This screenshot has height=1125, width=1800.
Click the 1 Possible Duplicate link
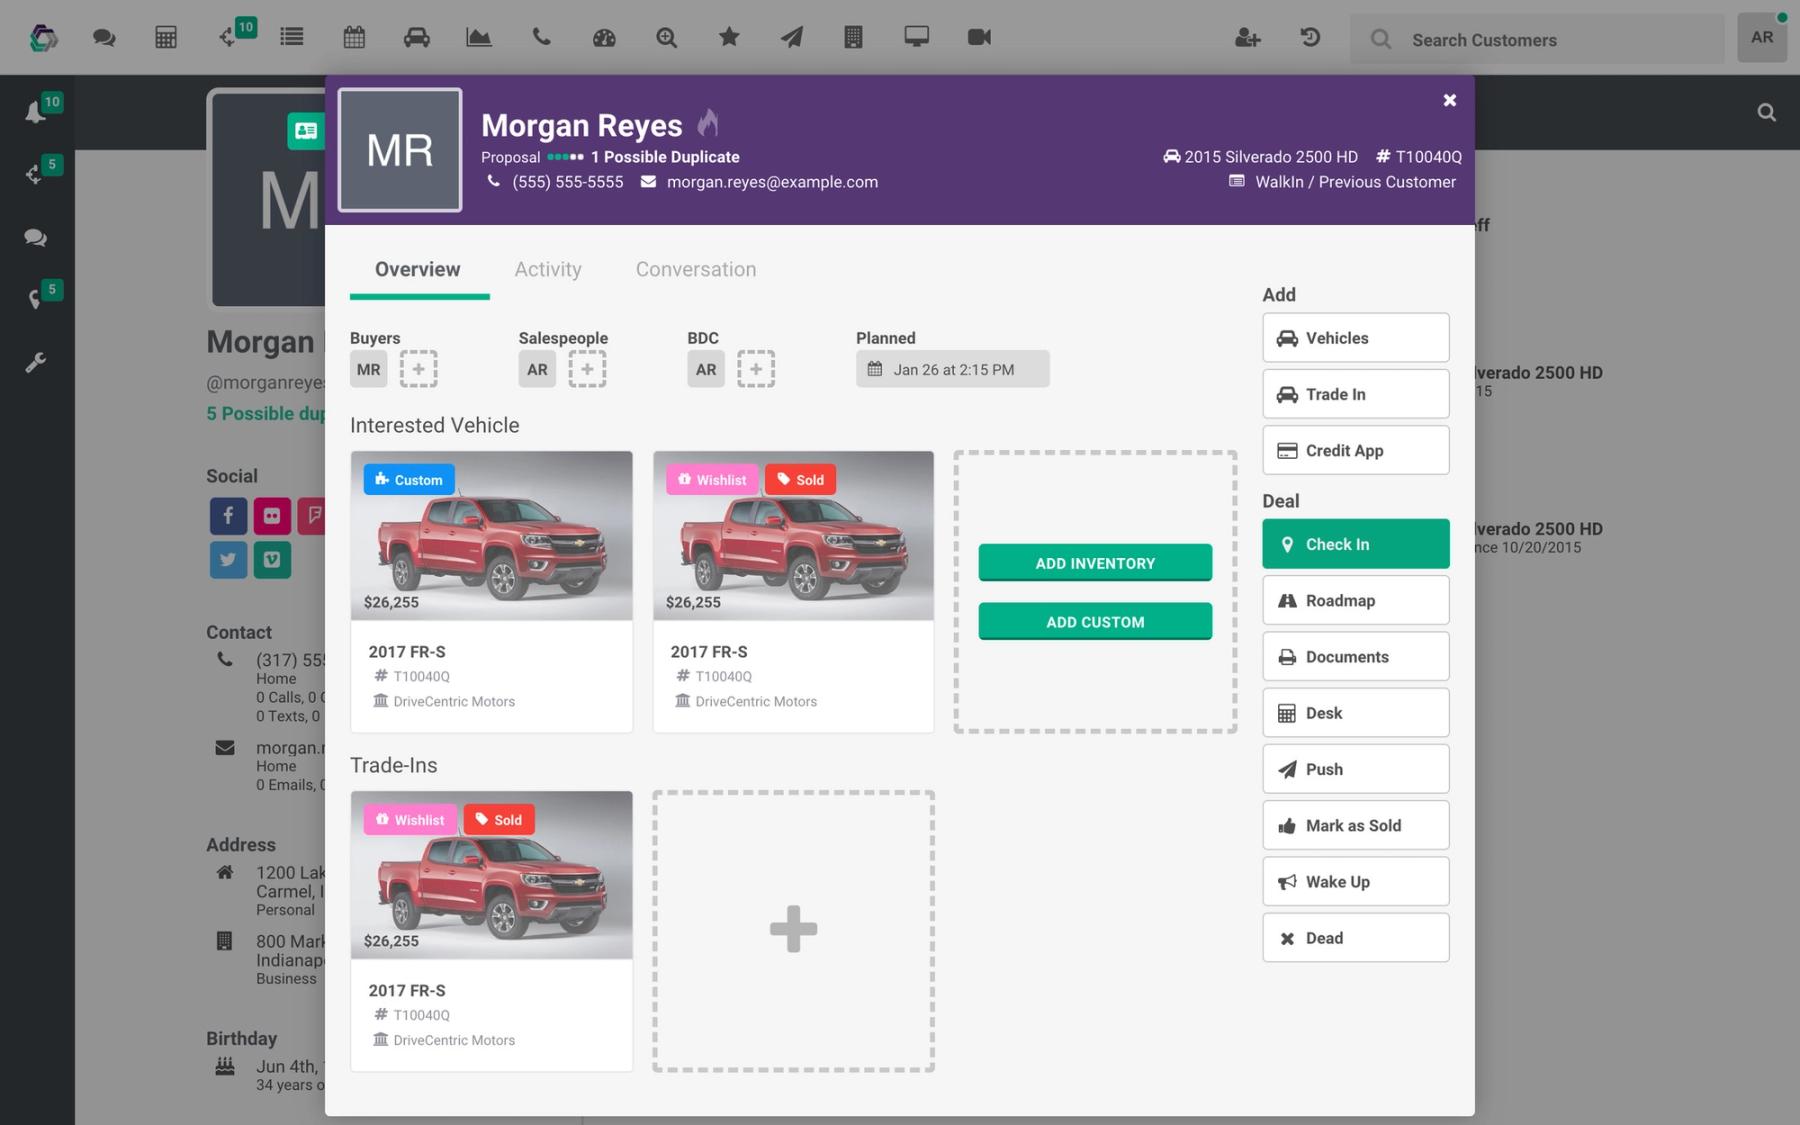coord(665,157)
